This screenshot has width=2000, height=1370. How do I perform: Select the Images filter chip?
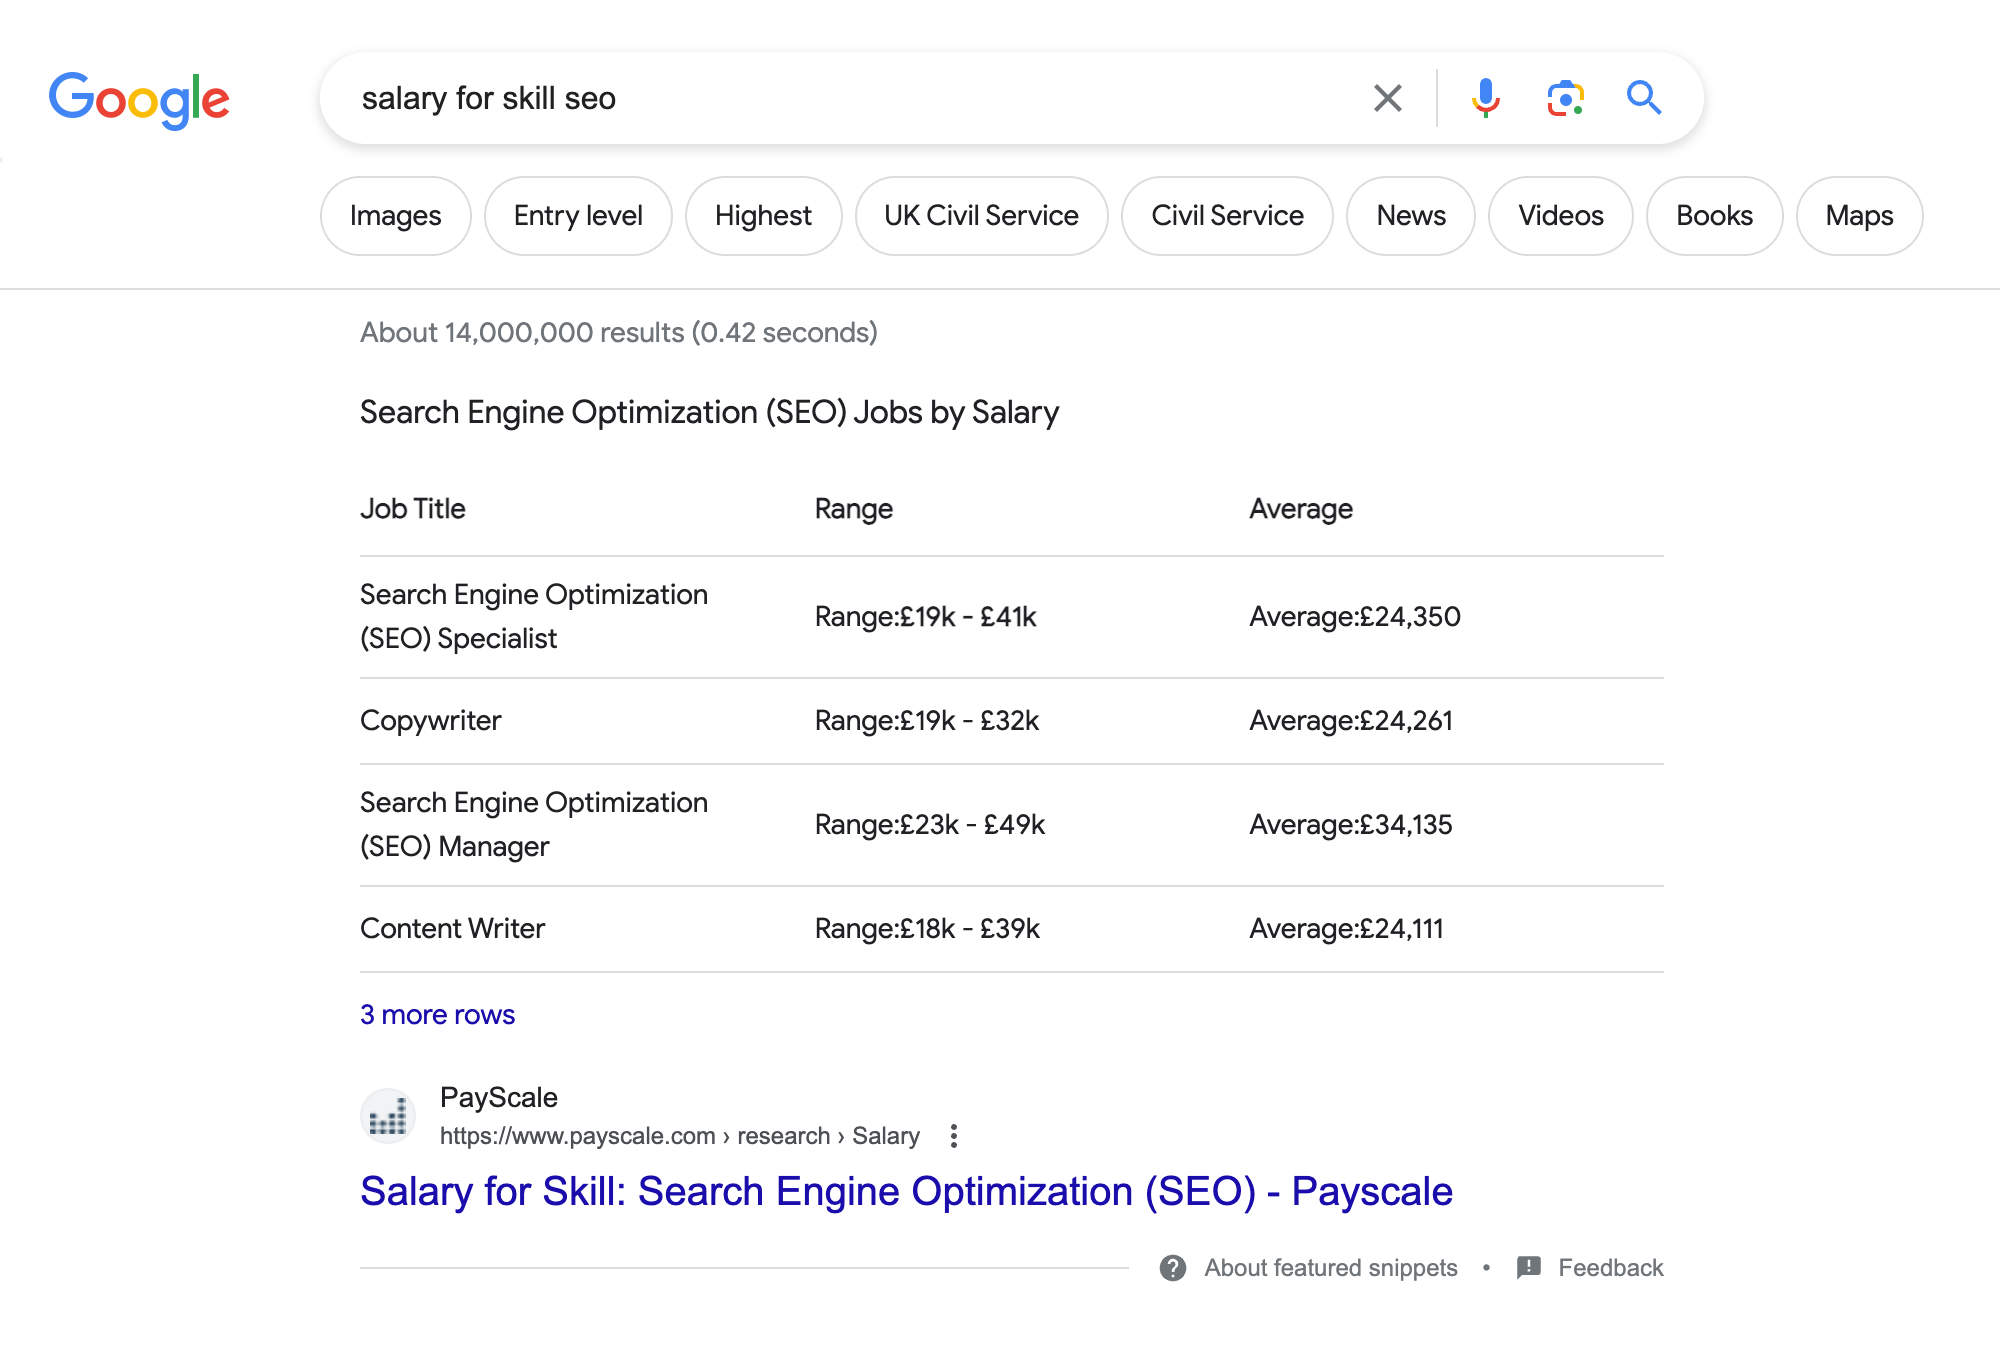395,216
